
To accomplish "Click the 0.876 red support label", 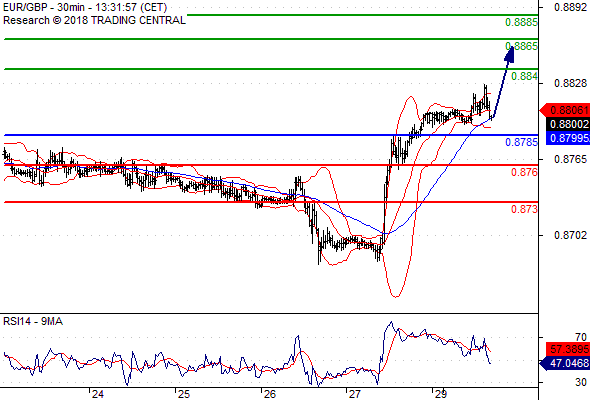I will tap(524, 172).
